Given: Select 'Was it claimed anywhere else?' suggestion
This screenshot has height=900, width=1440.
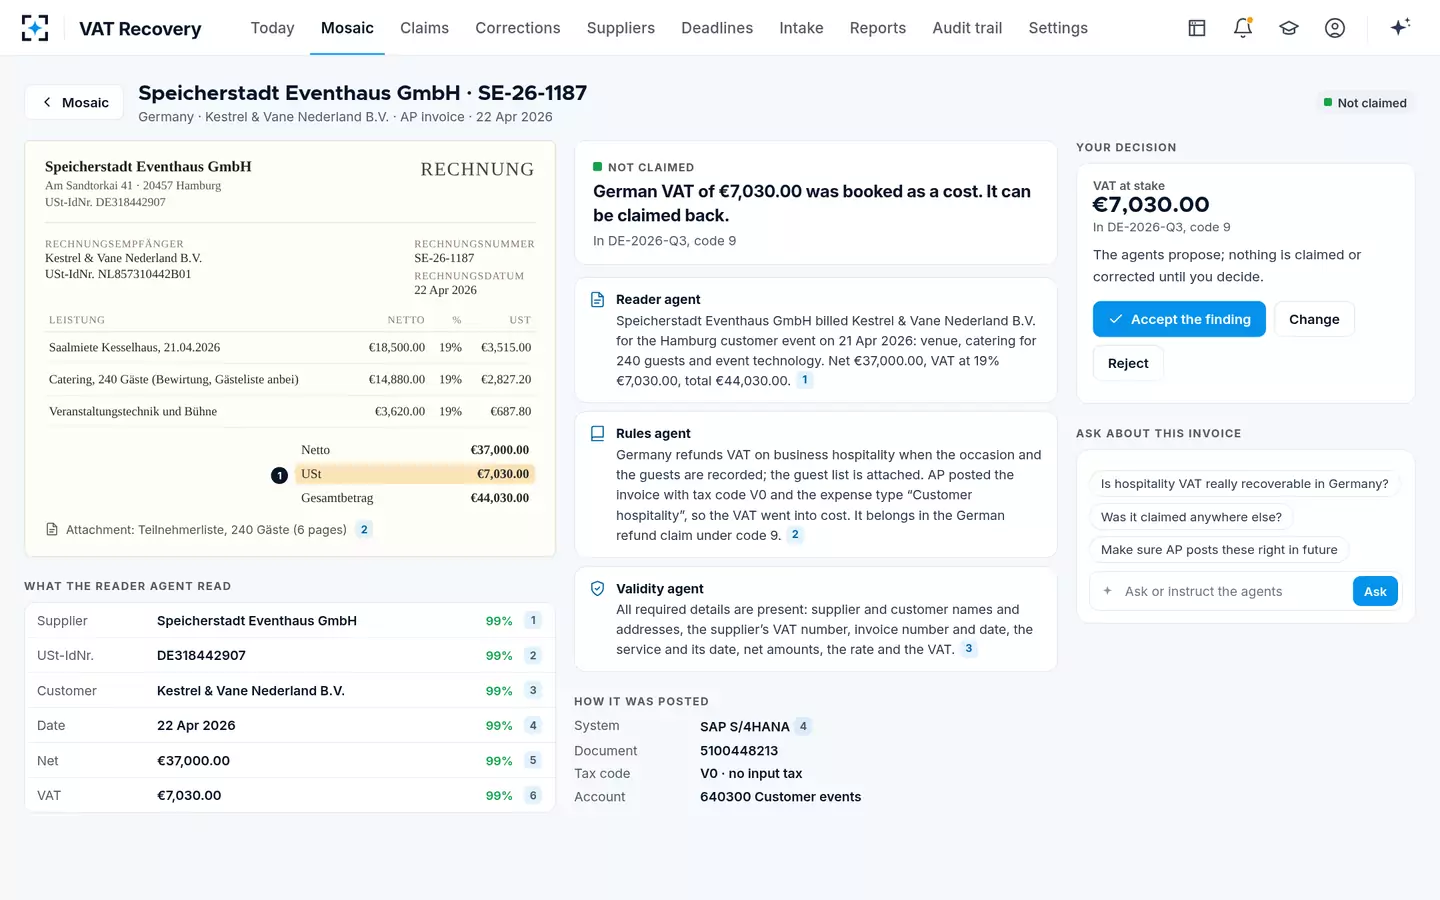Looking at the screenshot, I should [1191, 517].
